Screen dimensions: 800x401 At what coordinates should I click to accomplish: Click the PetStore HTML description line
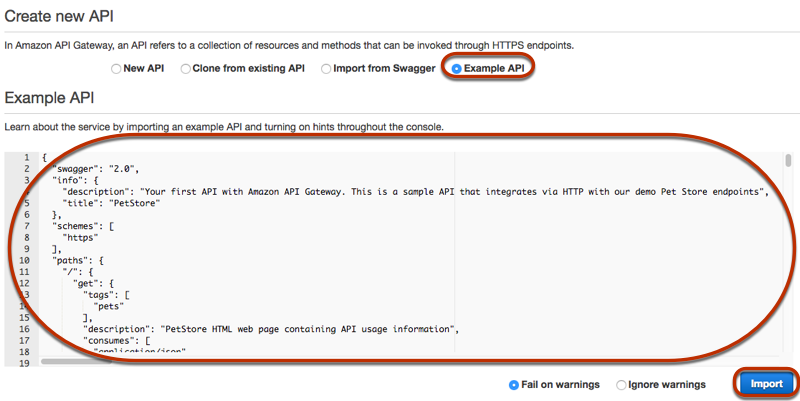271,329
